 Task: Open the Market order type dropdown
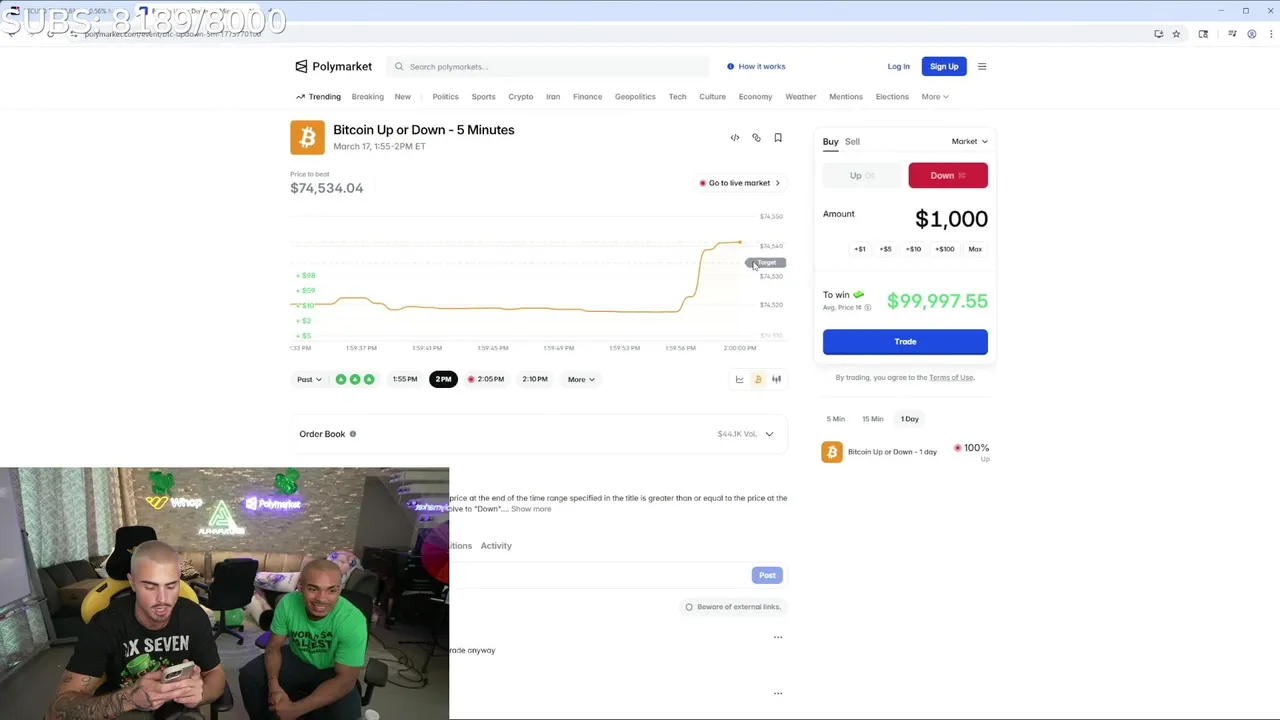pos(969,142)
